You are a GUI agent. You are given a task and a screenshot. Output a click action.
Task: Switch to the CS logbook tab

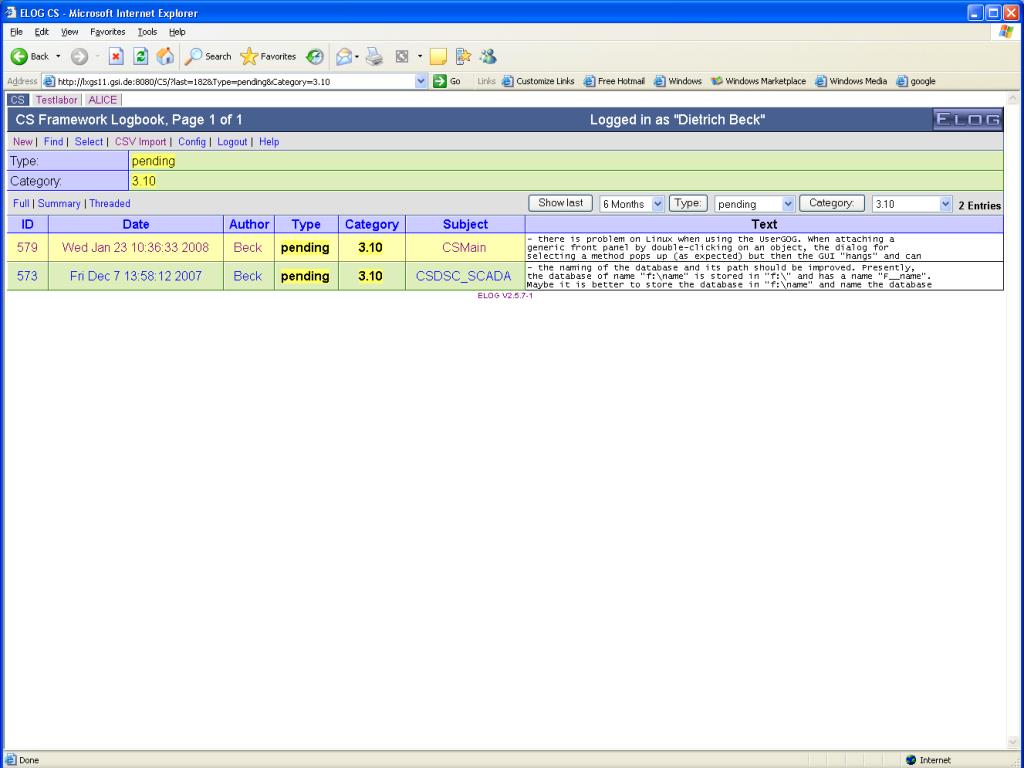(18, 100)
